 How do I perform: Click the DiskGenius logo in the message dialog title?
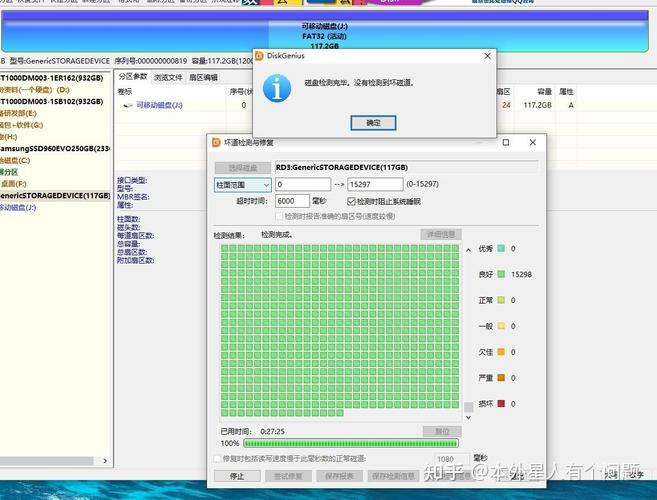coord(259,56)
